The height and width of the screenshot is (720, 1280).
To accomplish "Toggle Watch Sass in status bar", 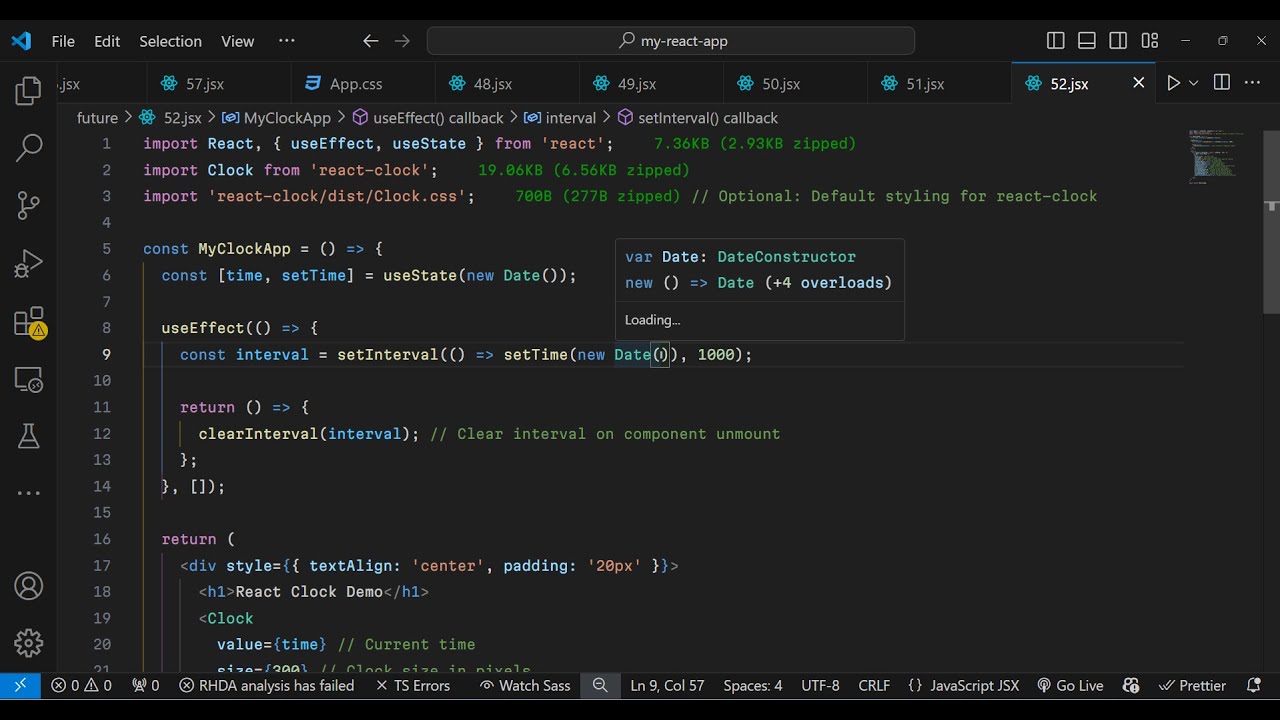I will [525, 685].
